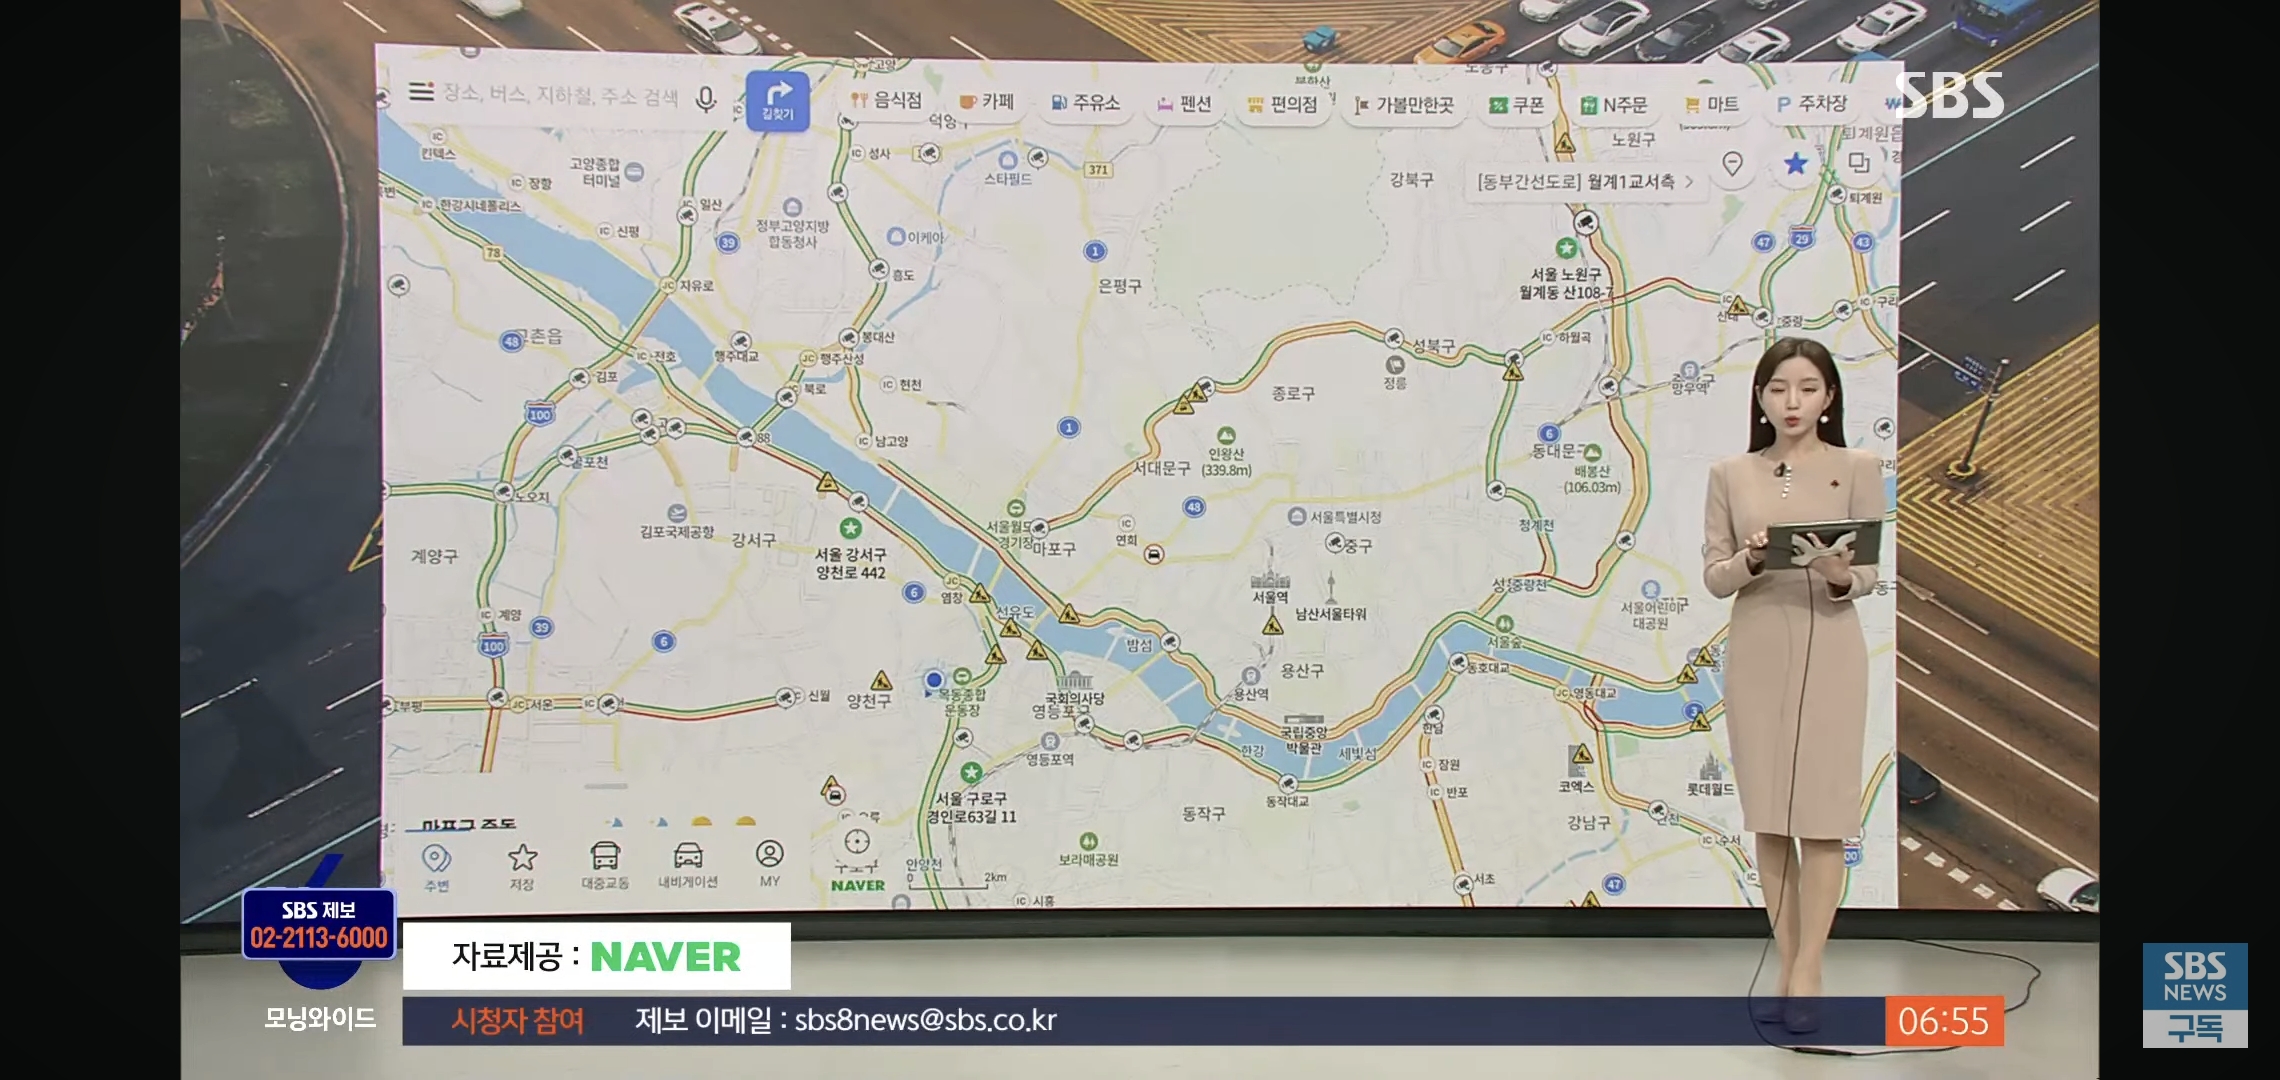Toggle the map layers icon
Screen dimensions: 2280x1080
(1859, 162)
